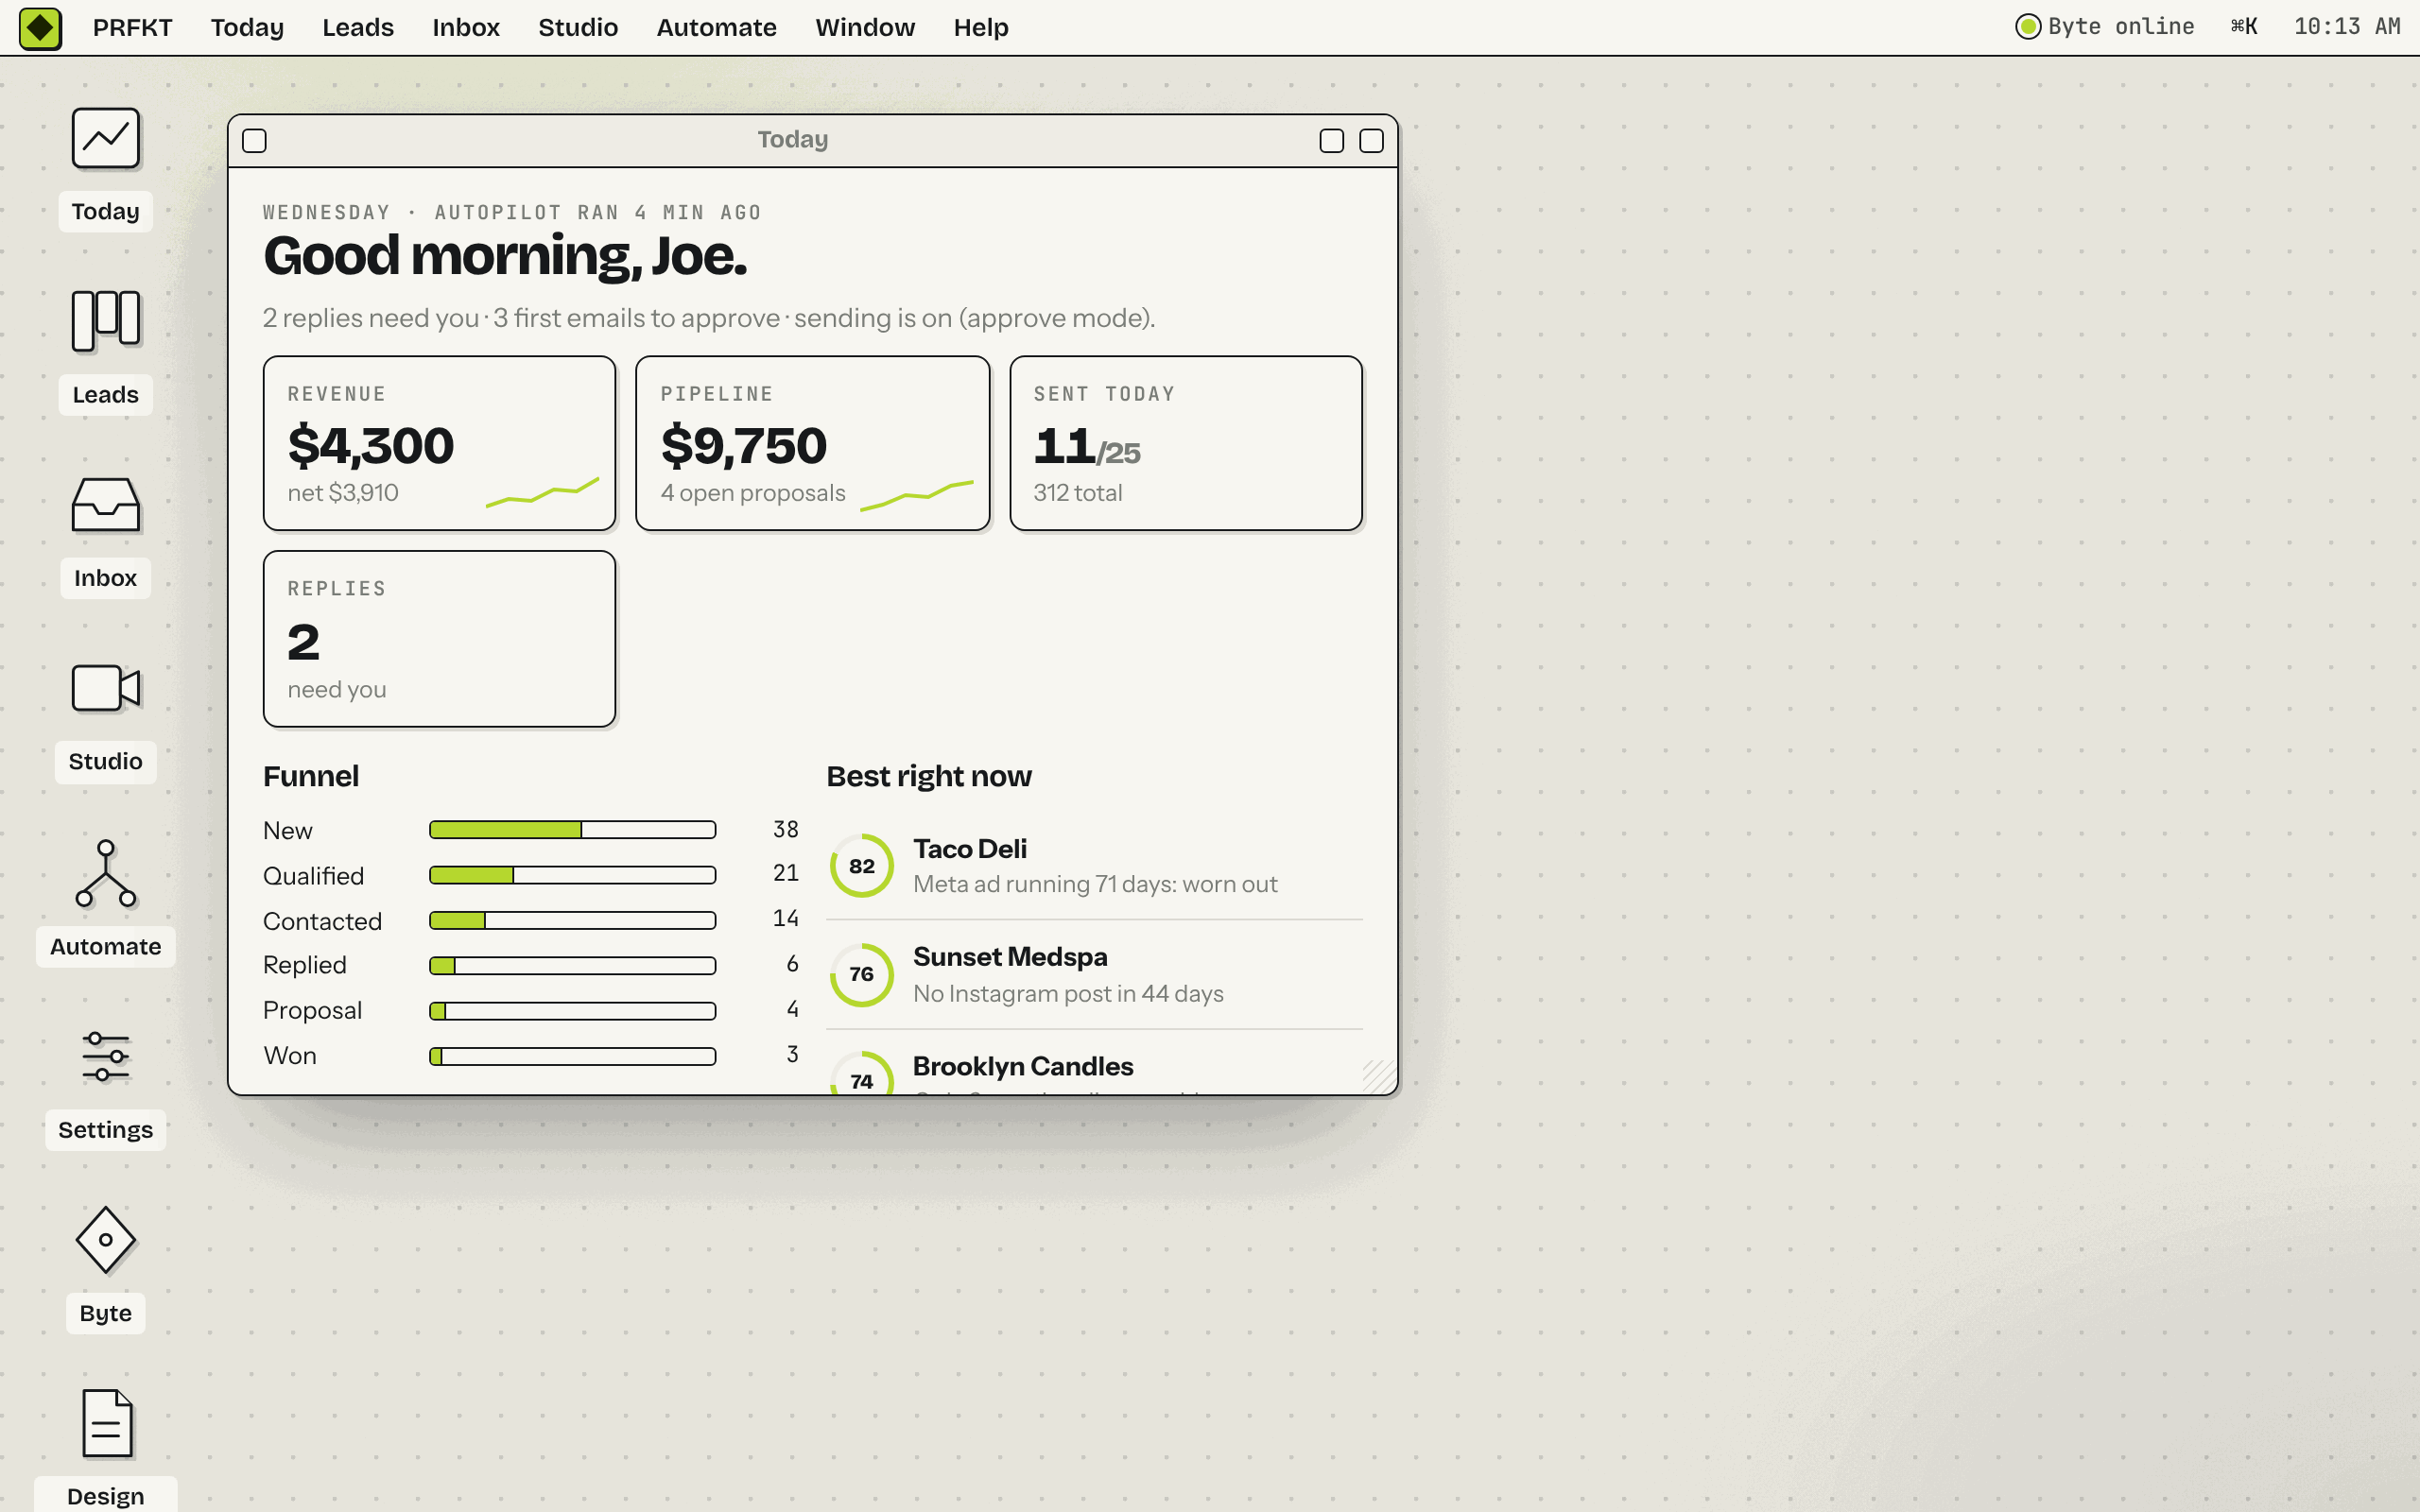Open the Studio menu

coord(578,27)
